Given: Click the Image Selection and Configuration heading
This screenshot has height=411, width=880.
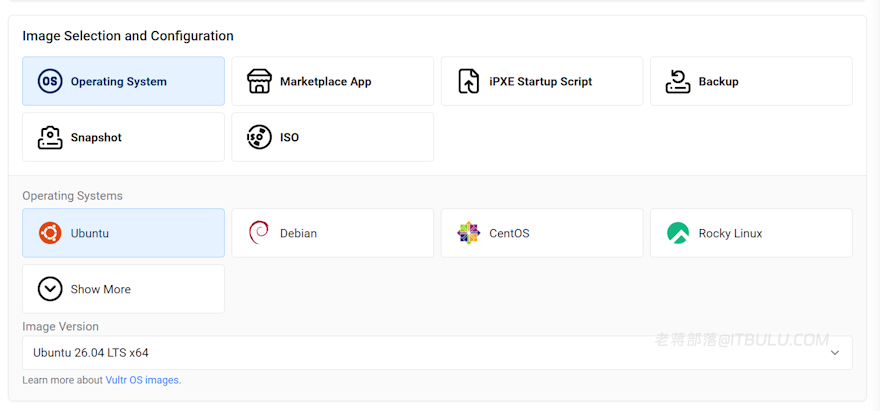Looking at the screenshot, I should 128,36.
